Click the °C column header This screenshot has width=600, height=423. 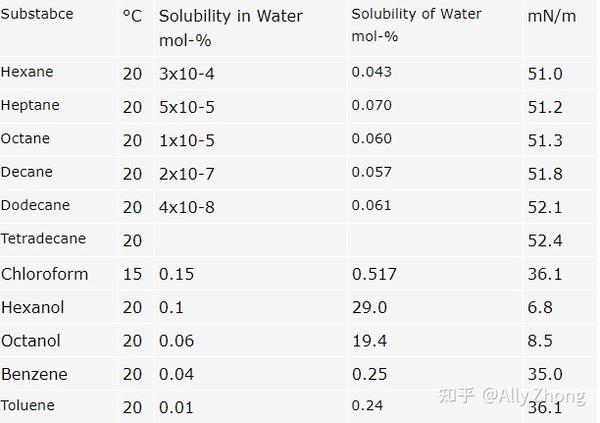point(132,16)
